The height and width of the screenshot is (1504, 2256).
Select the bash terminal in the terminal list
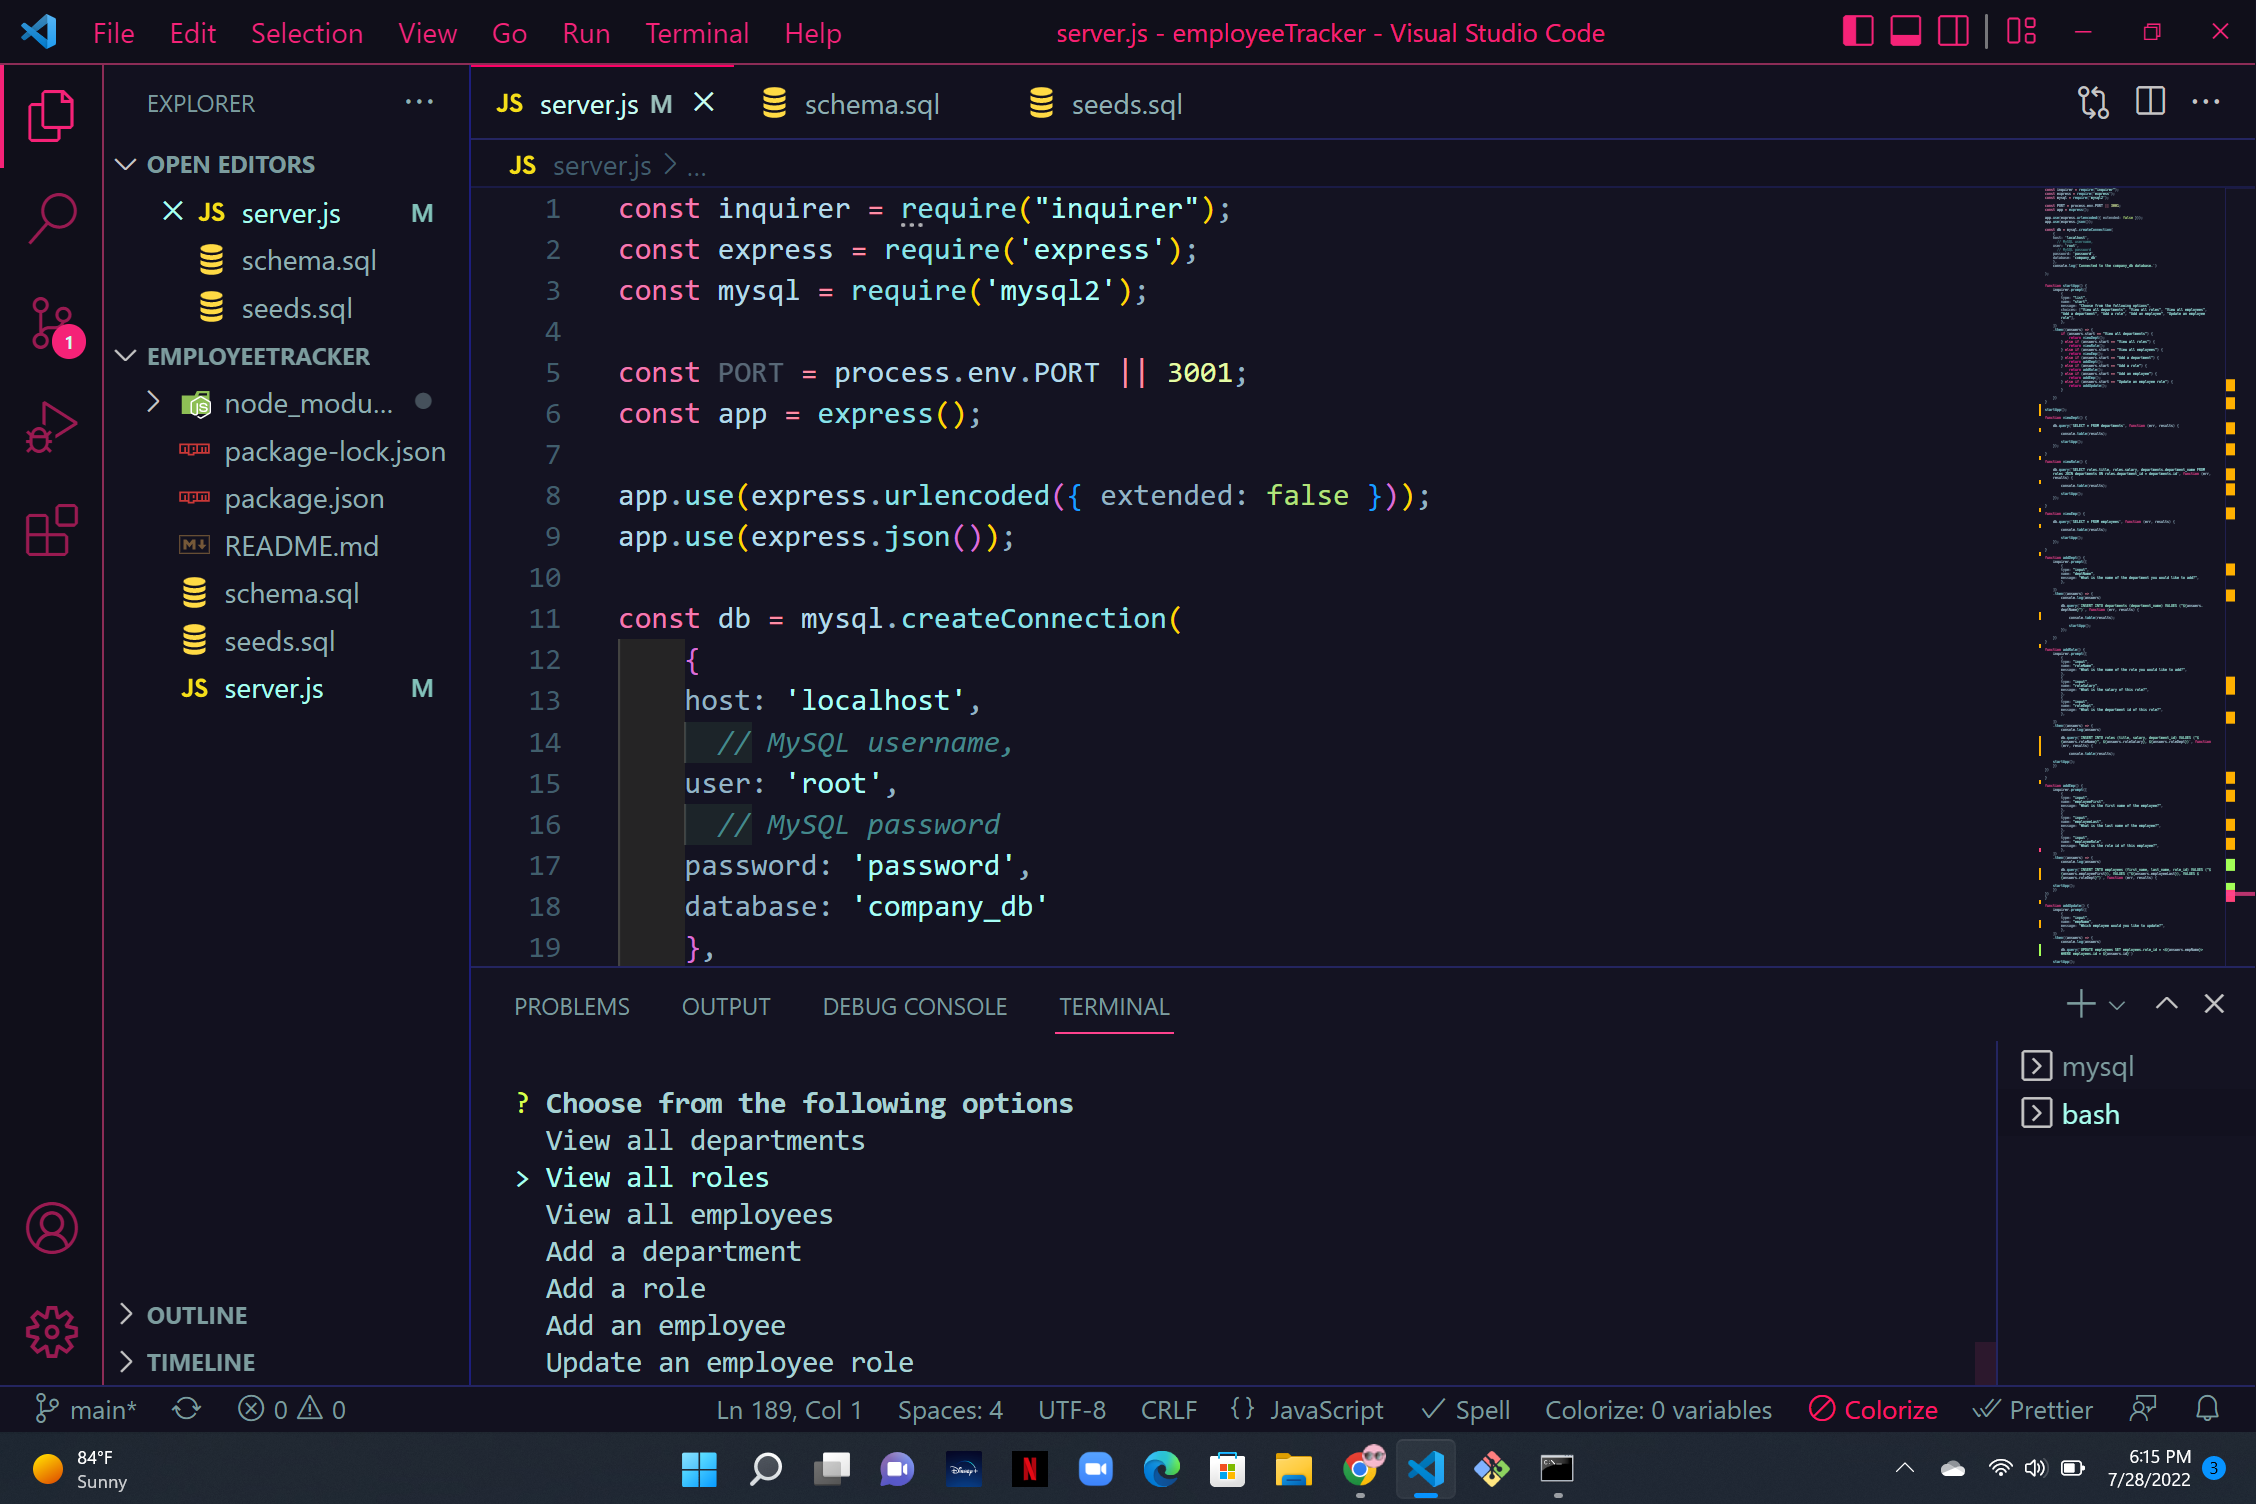2090,1113
